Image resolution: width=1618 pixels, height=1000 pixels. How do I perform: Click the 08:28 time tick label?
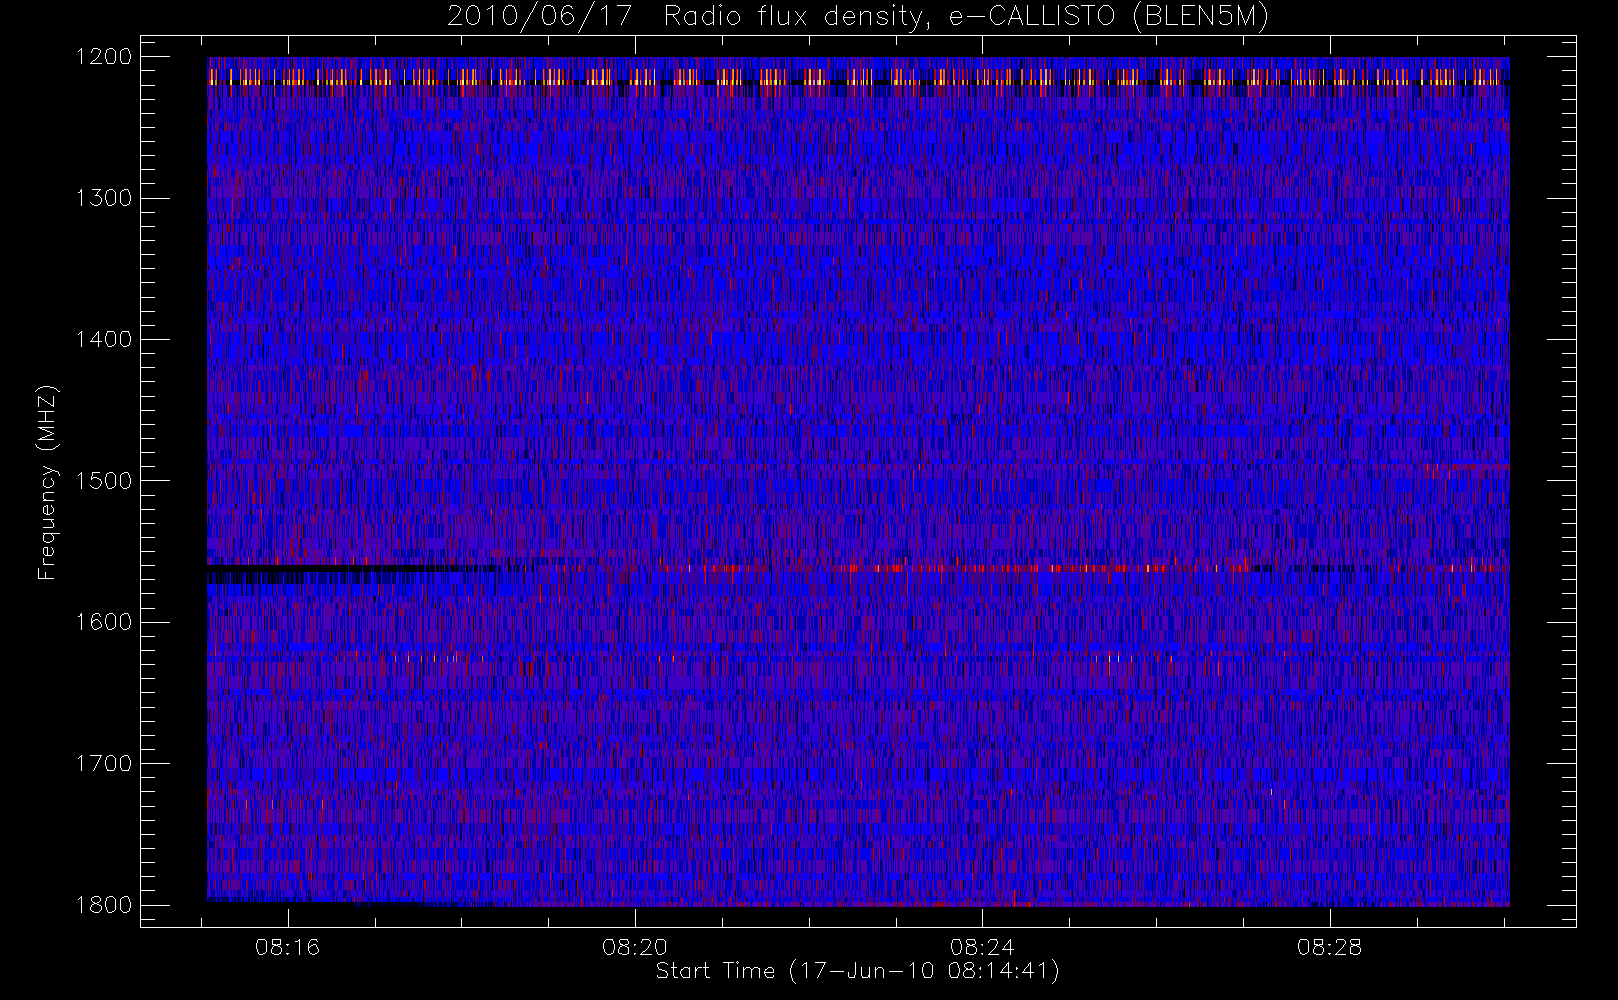1330,947
